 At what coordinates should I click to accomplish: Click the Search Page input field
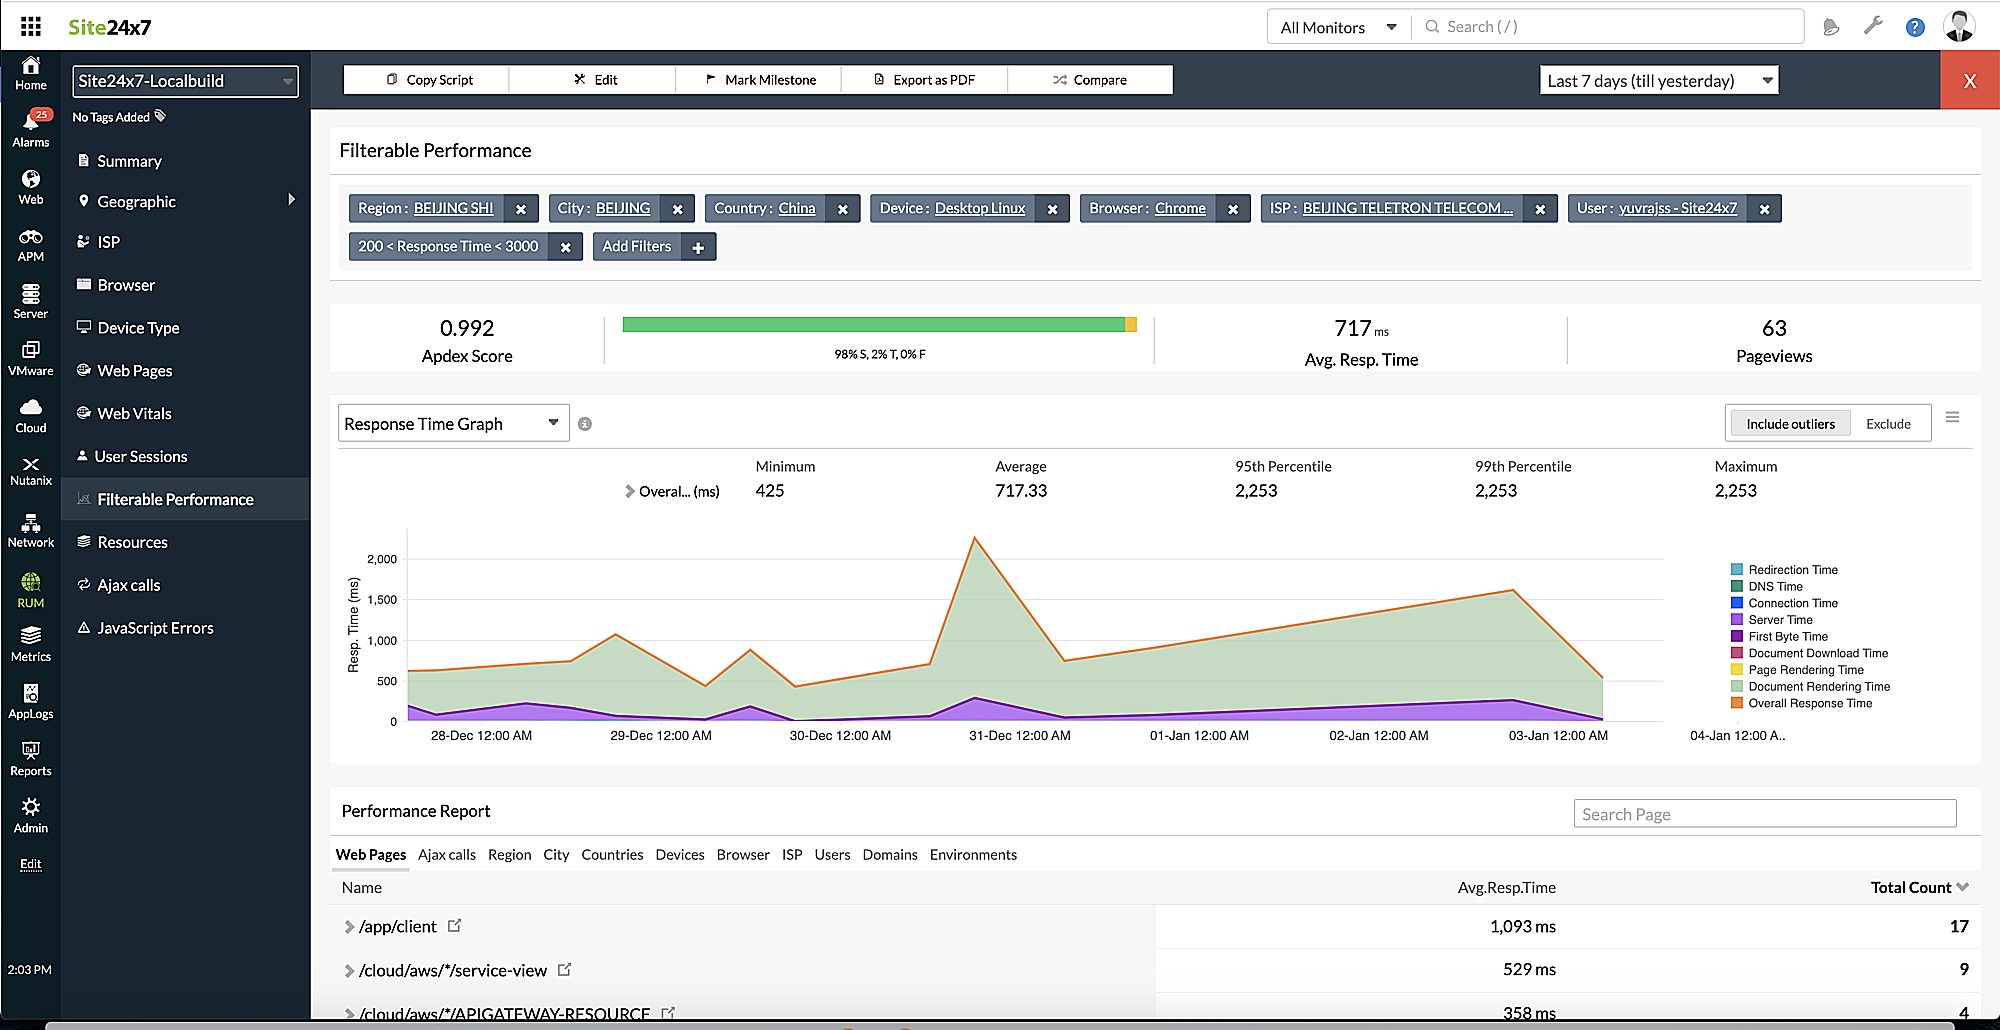(1764, 814)
